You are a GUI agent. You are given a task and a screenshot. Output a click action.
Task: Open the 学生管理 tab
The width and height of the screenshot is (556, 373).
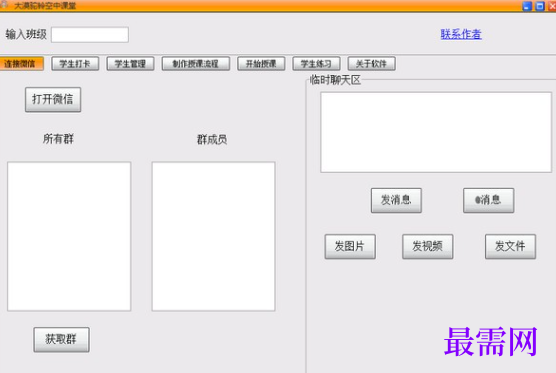pos(130,64)
